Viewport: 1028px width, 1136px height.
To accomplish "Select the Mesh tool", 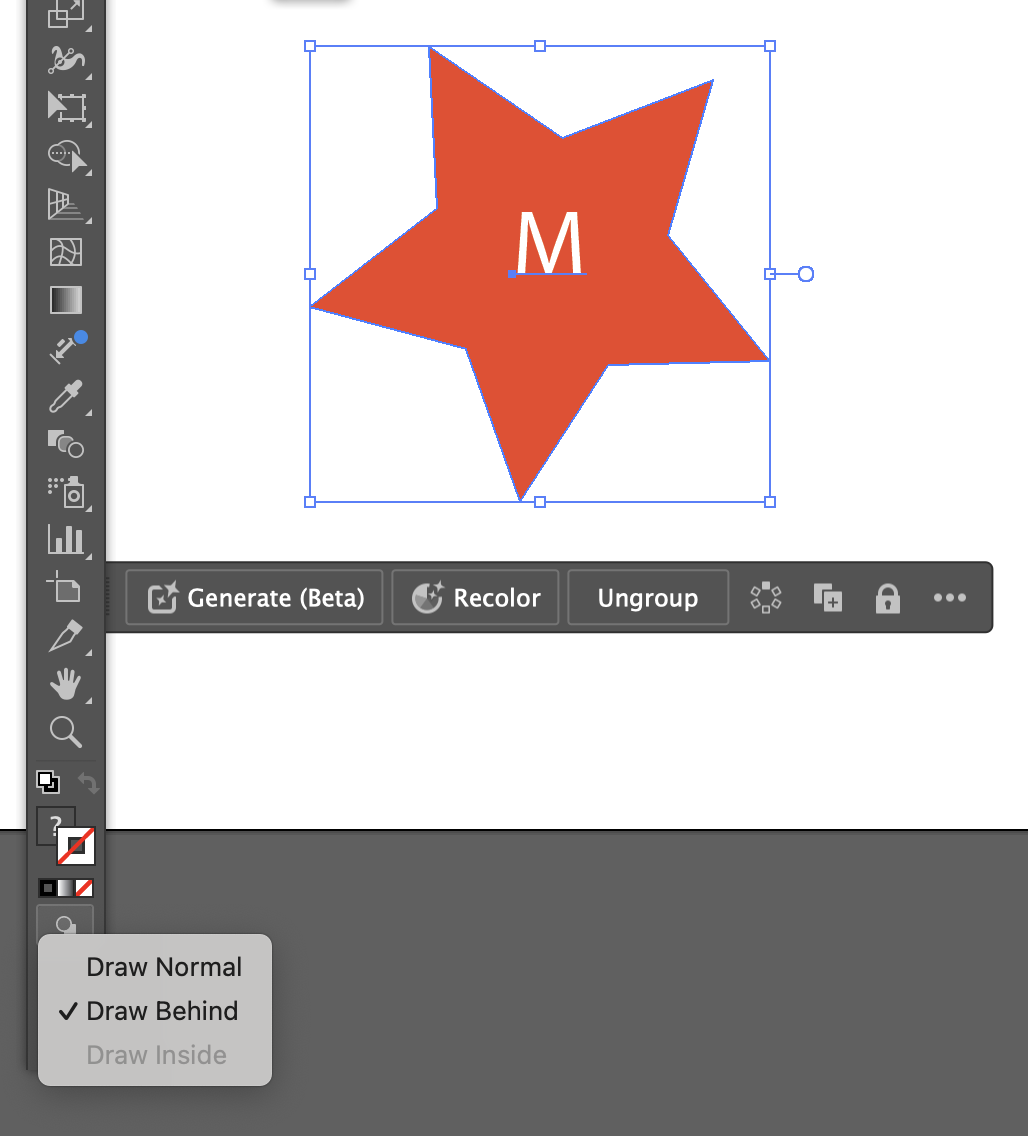I will (x=65, y=252).
